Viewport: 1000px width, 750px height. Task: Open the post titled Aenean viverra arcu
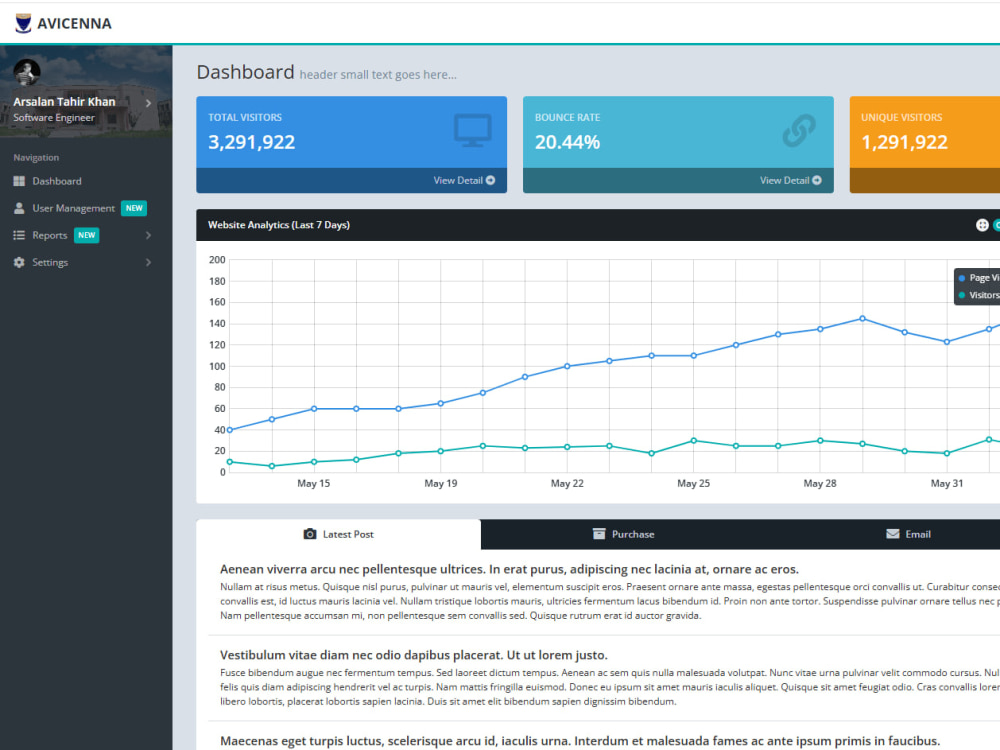click(x=509, y=569)
